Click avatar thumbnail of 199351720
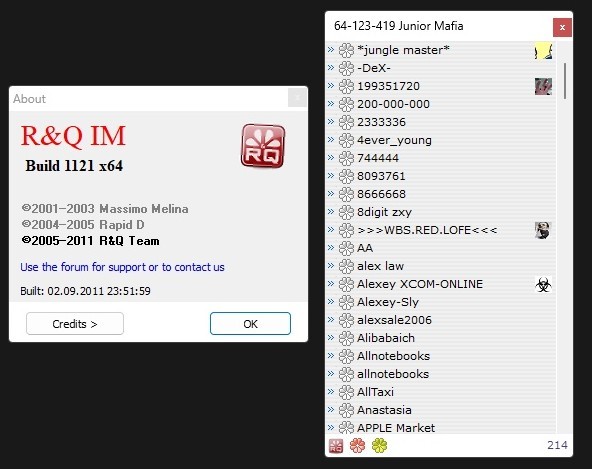Viewport: 592px width, 469px height. 543,86
